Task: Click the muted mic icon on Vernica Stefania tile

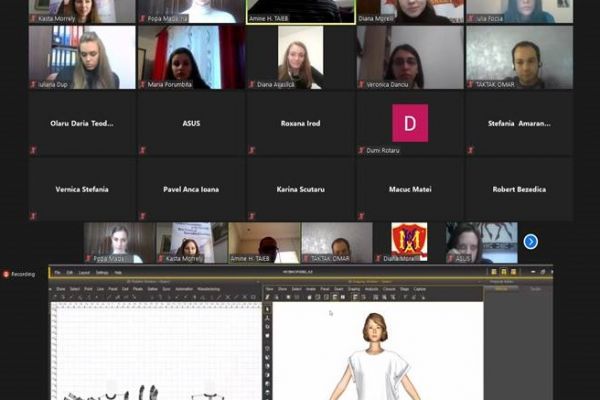Action: [x=33, y=214]
